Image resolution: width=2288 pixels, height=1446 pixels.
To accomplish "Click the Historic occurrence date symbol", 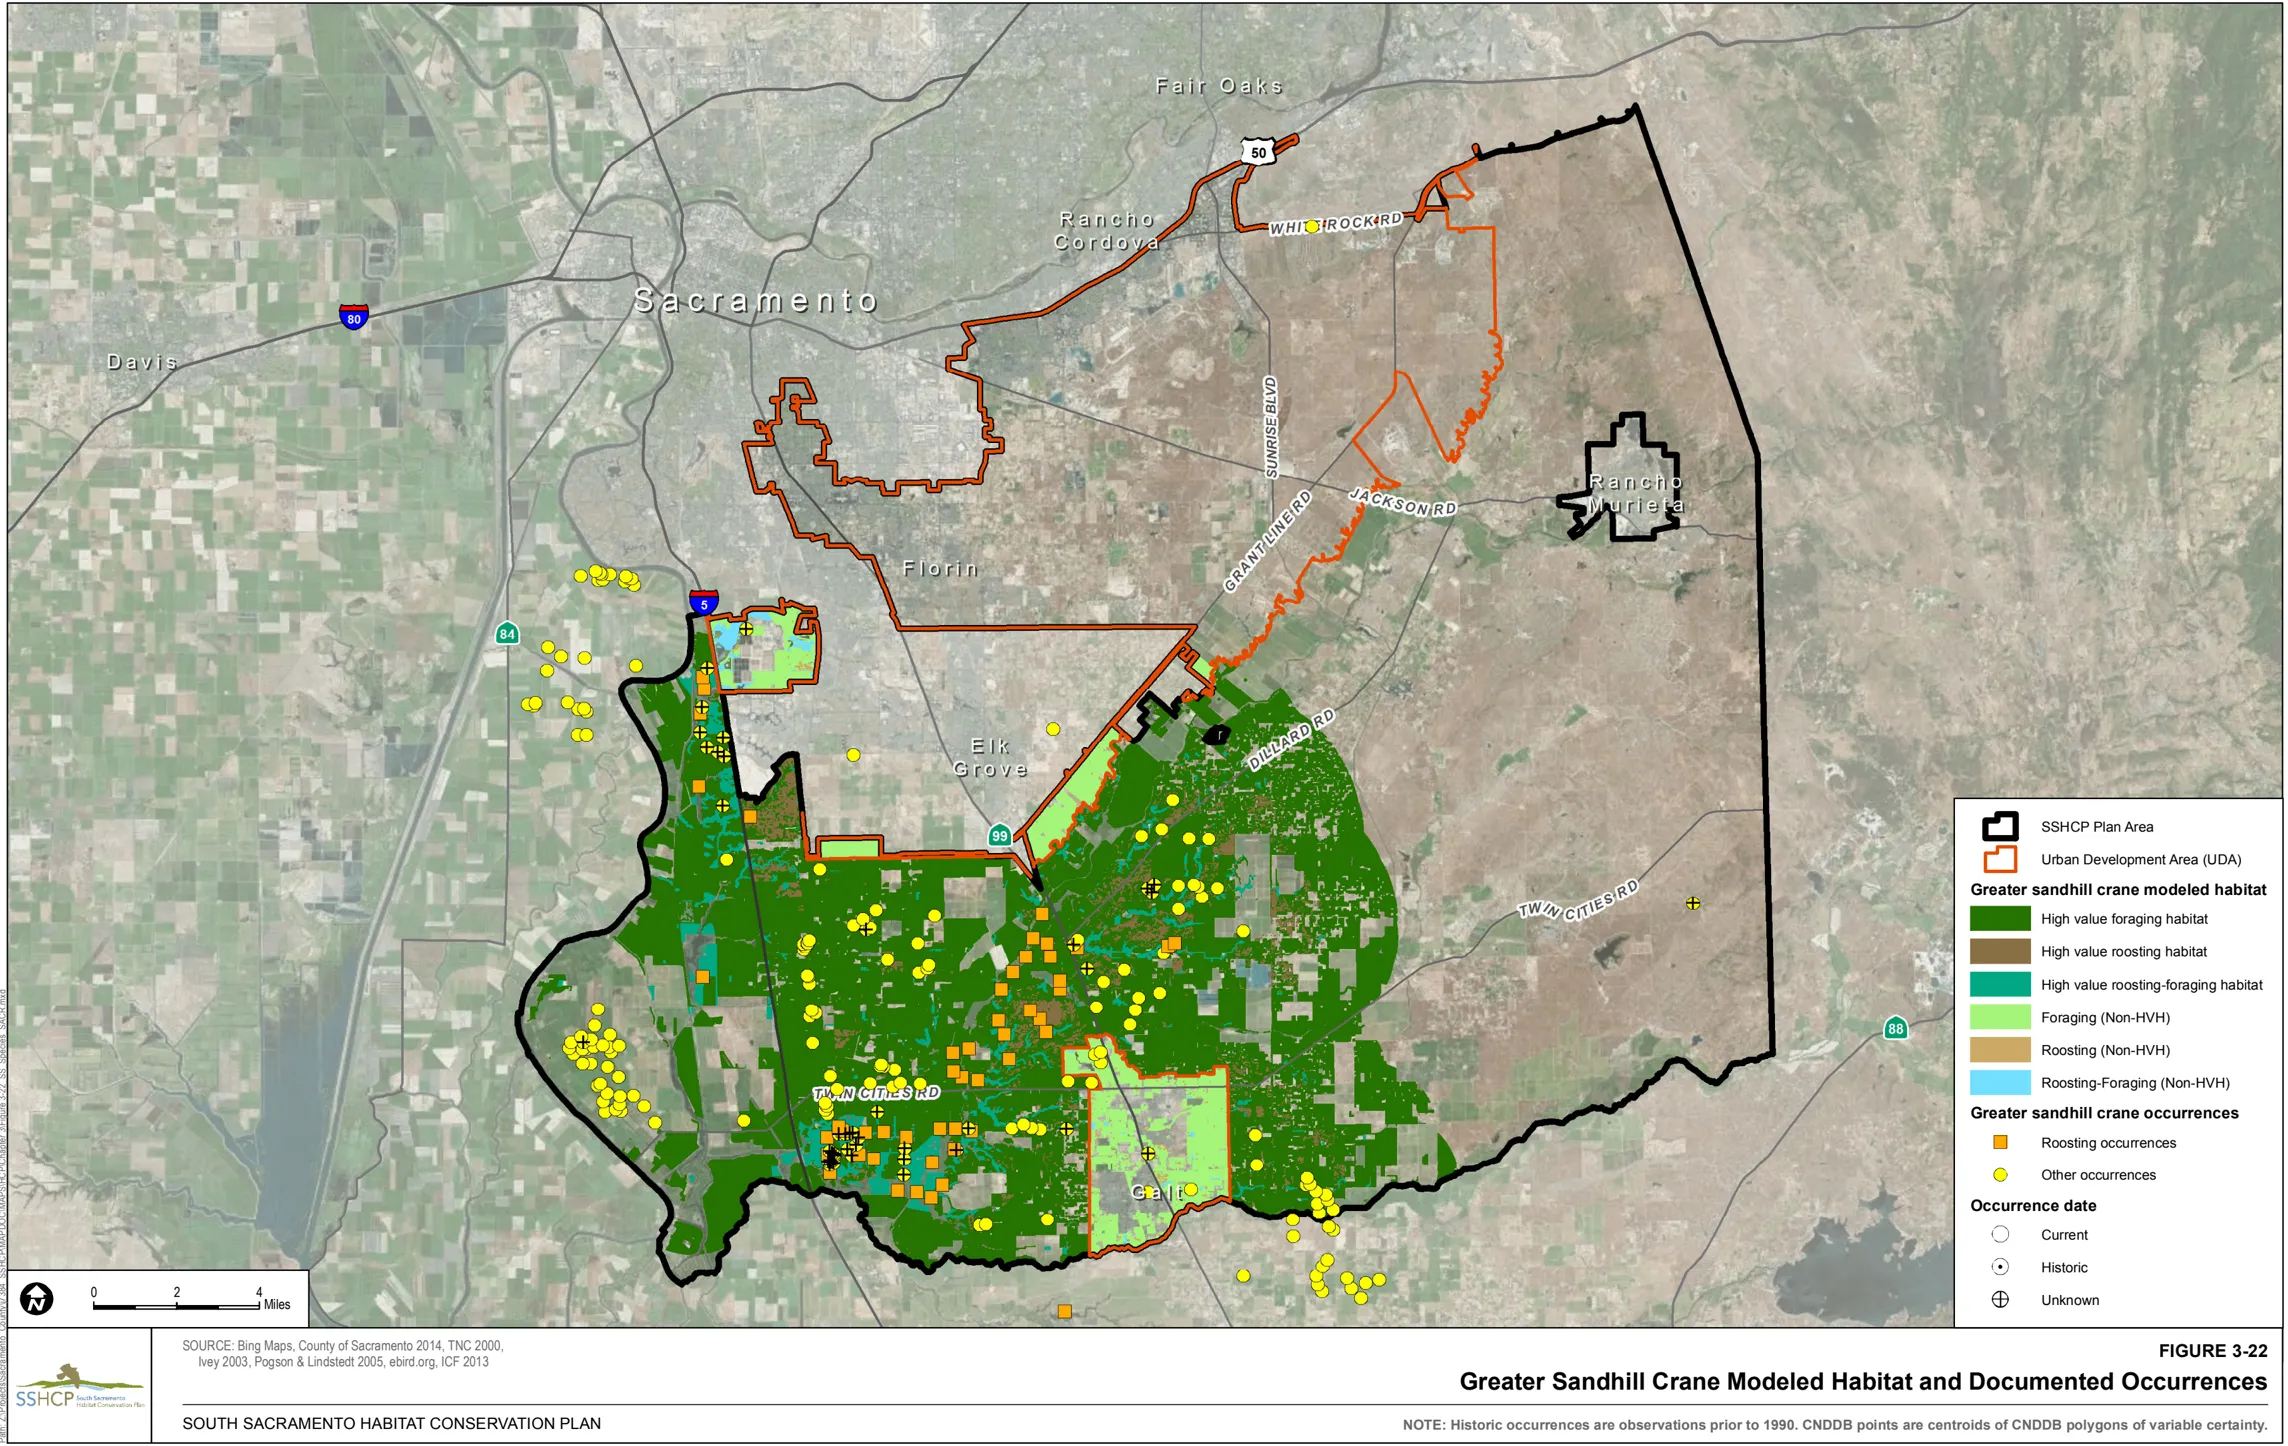I will 2000,1267.
